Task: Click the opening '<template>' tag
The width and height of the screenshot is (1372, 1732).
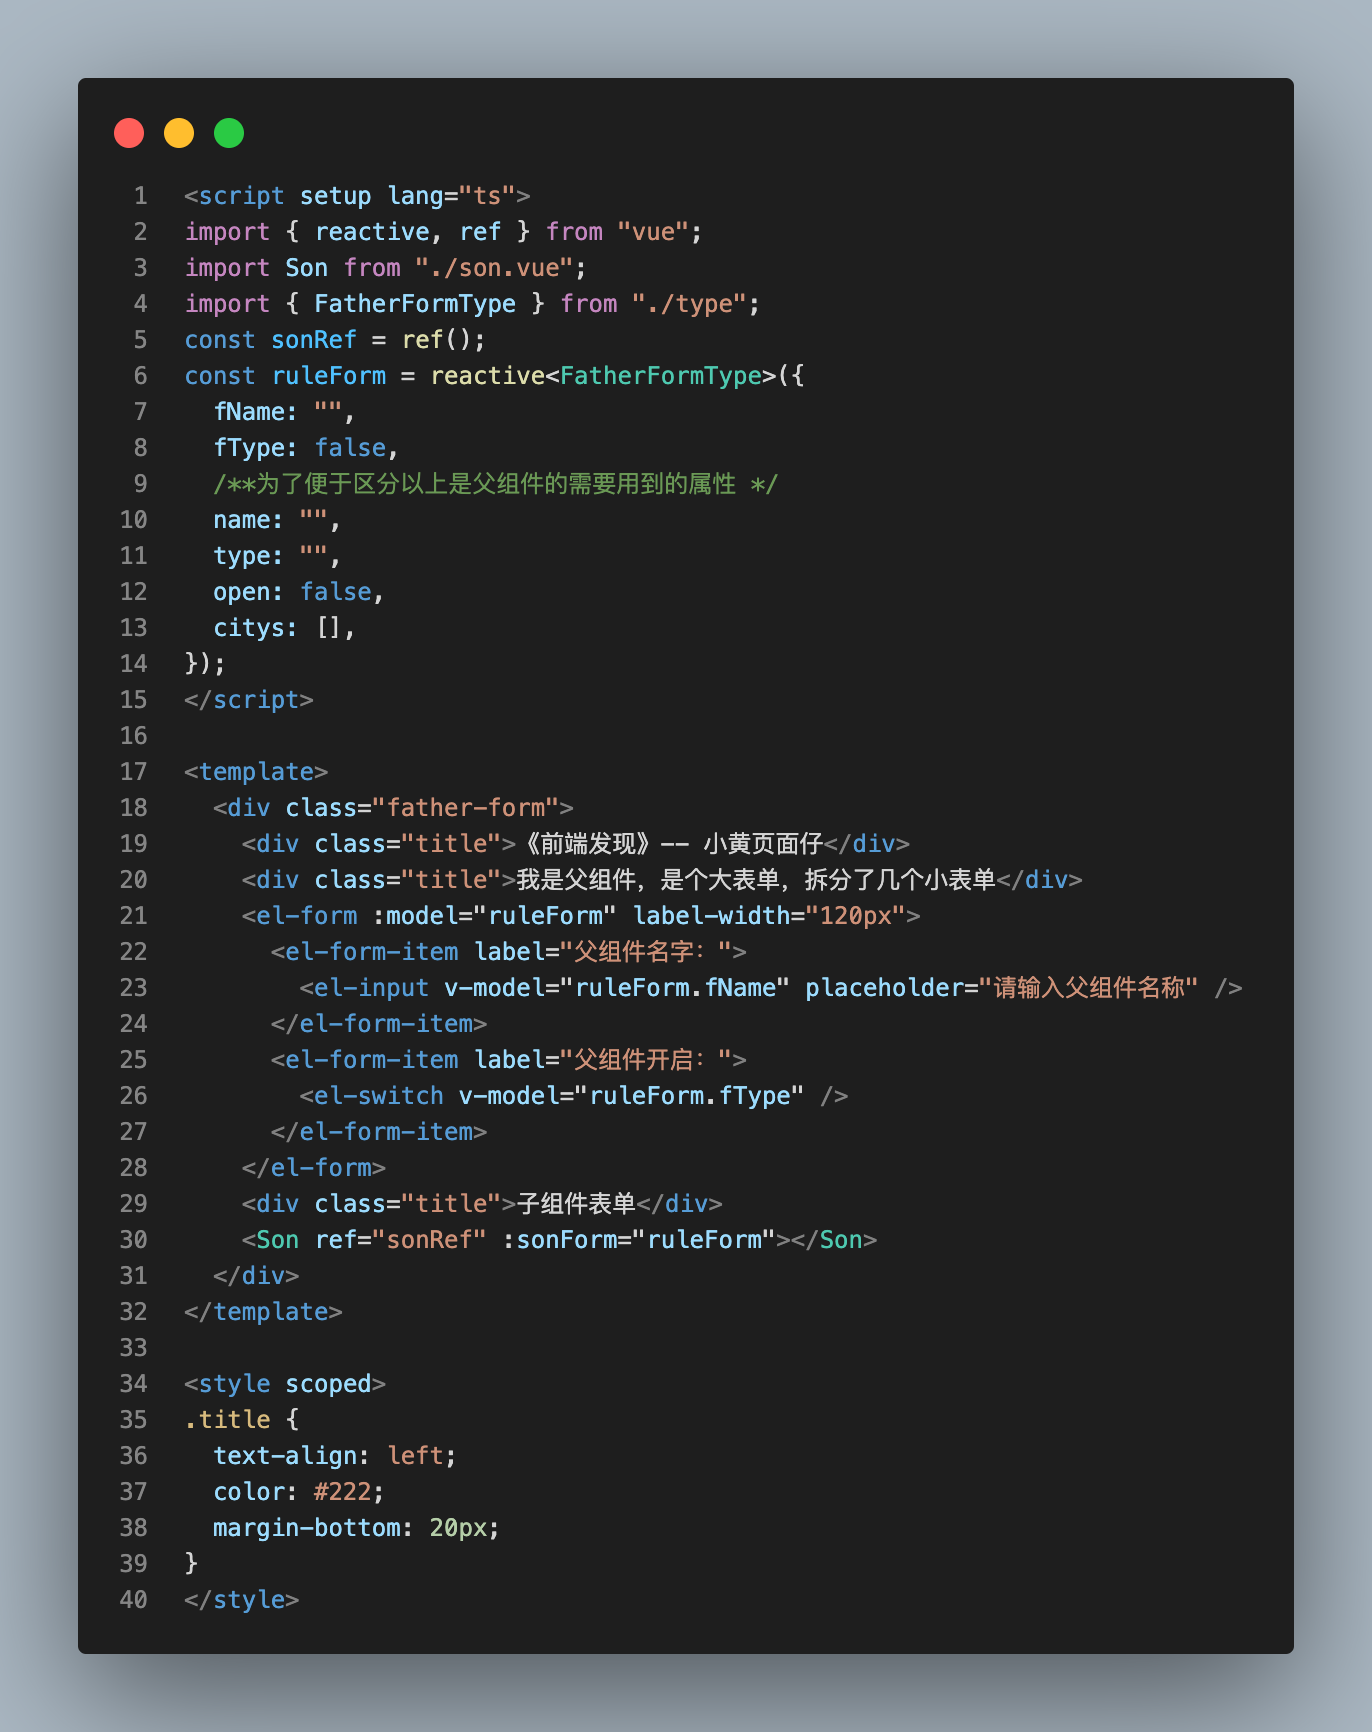Action: click(256, 772)
